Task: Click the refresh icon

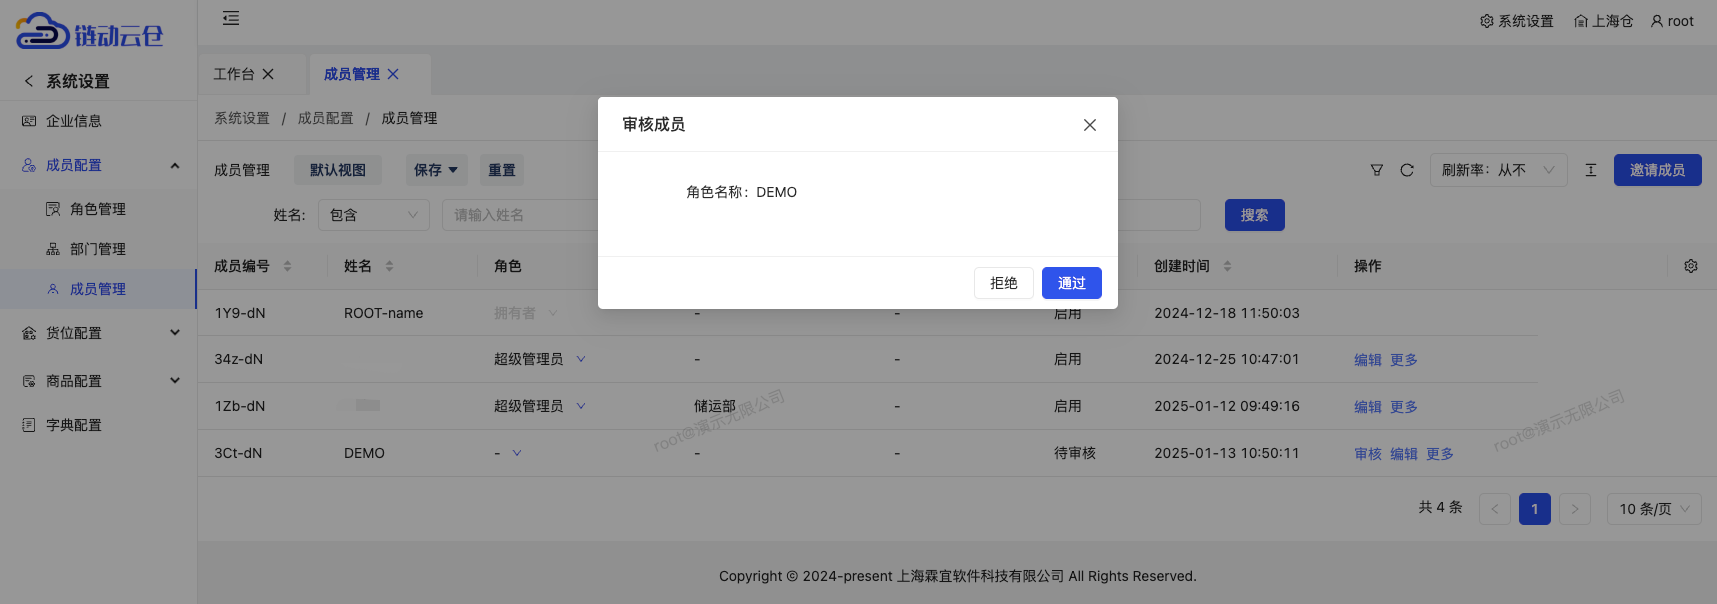Action: click(x=1407, y=170)
